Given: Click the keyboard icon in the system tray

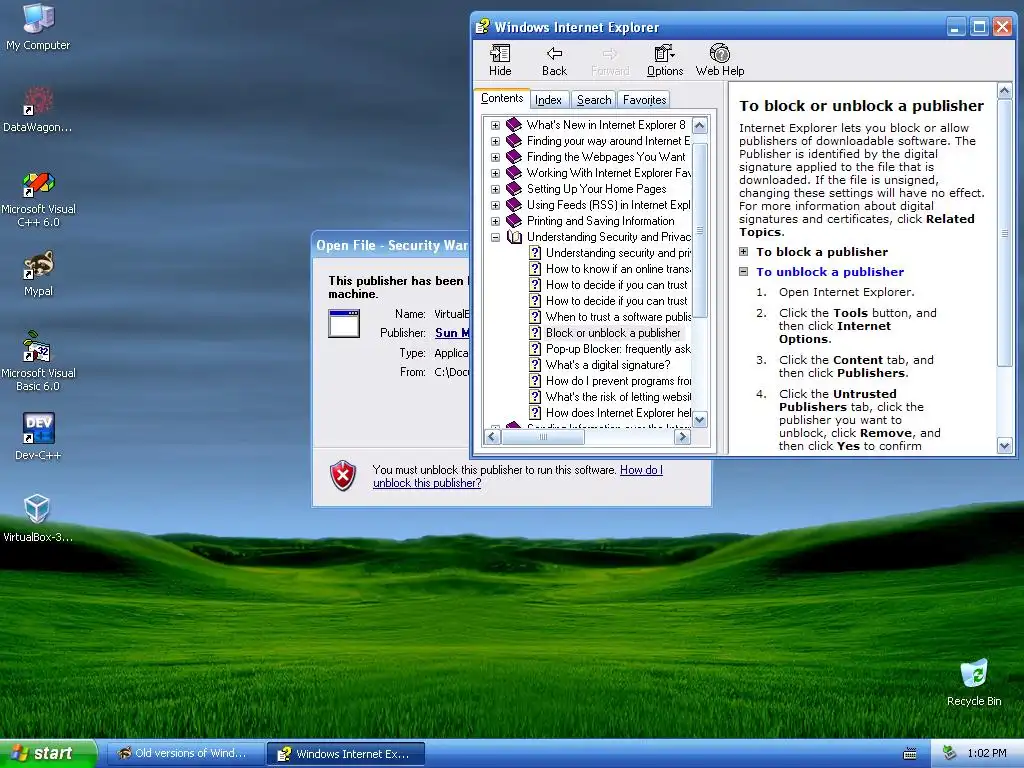Looking at the screenshot, I should pos(910,754).
